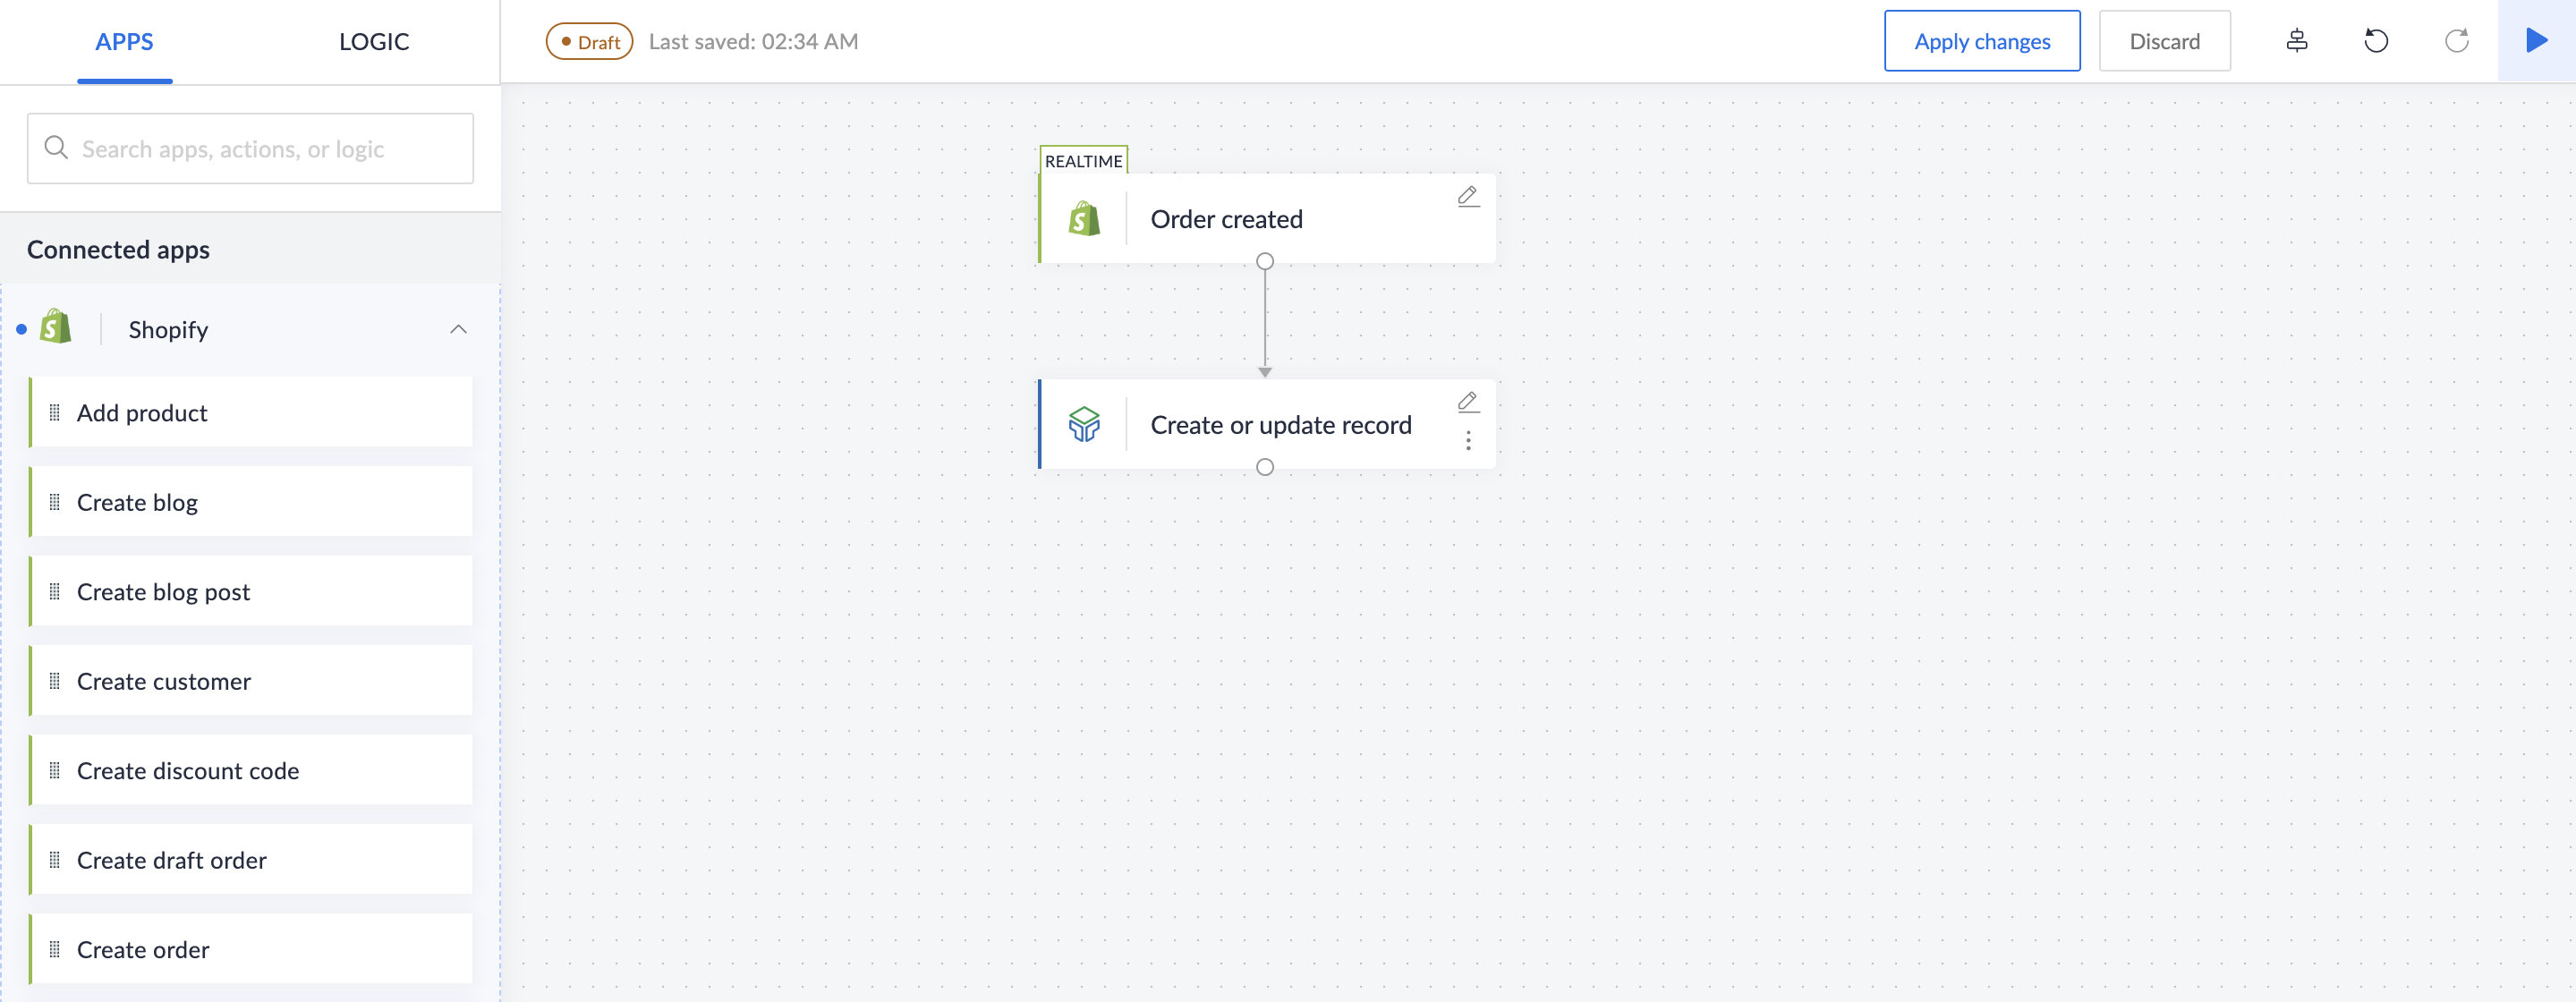Viewport: 2576px width, 1002px height.
Task: Toggle the Order created realtime trigger
Action: pyautogui.click(x=1083, y=159)
